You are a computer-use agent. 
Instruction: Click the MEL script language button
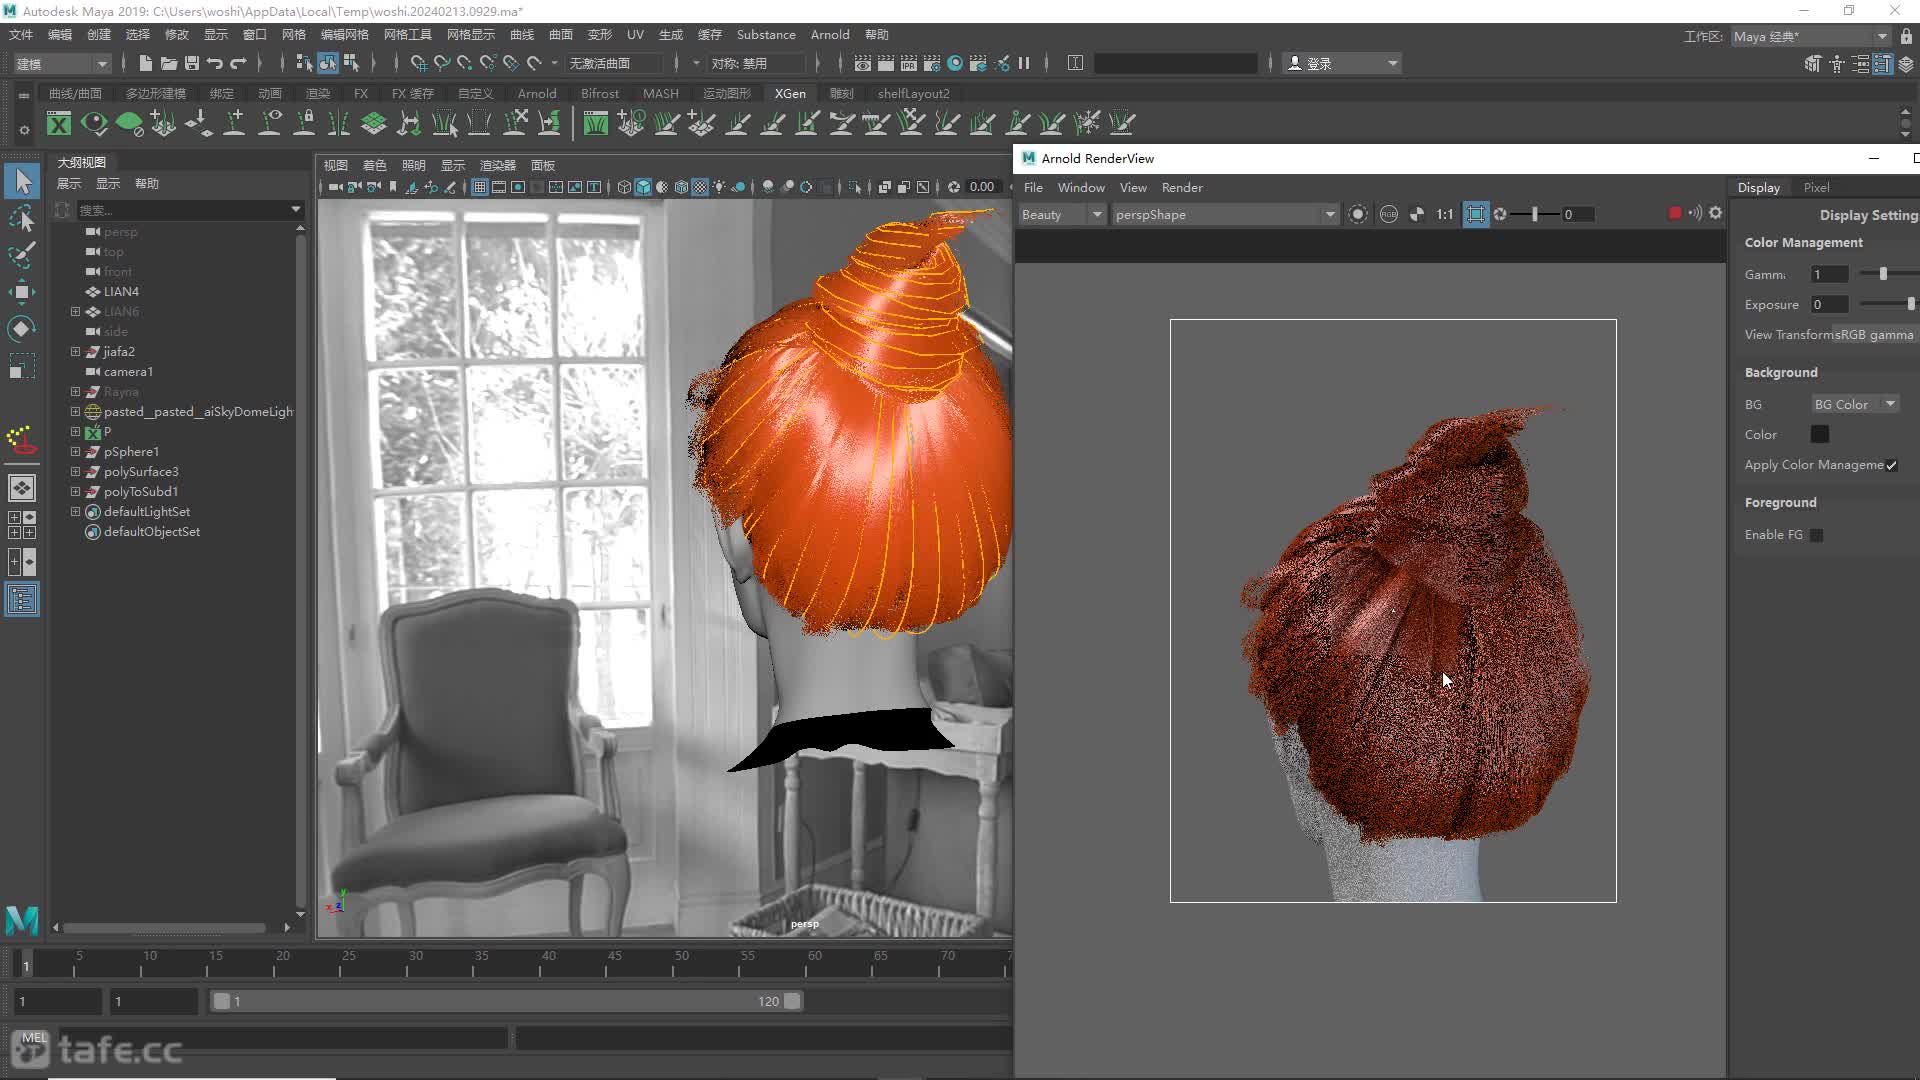34,1038
